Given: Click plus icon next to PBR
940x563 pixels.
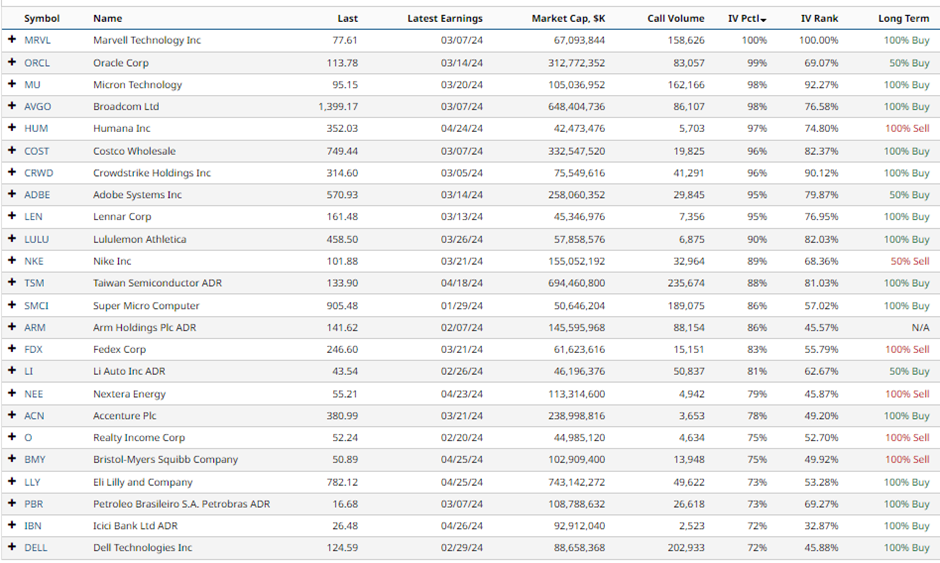Looking at the screenshot, I should coord(12,503).
